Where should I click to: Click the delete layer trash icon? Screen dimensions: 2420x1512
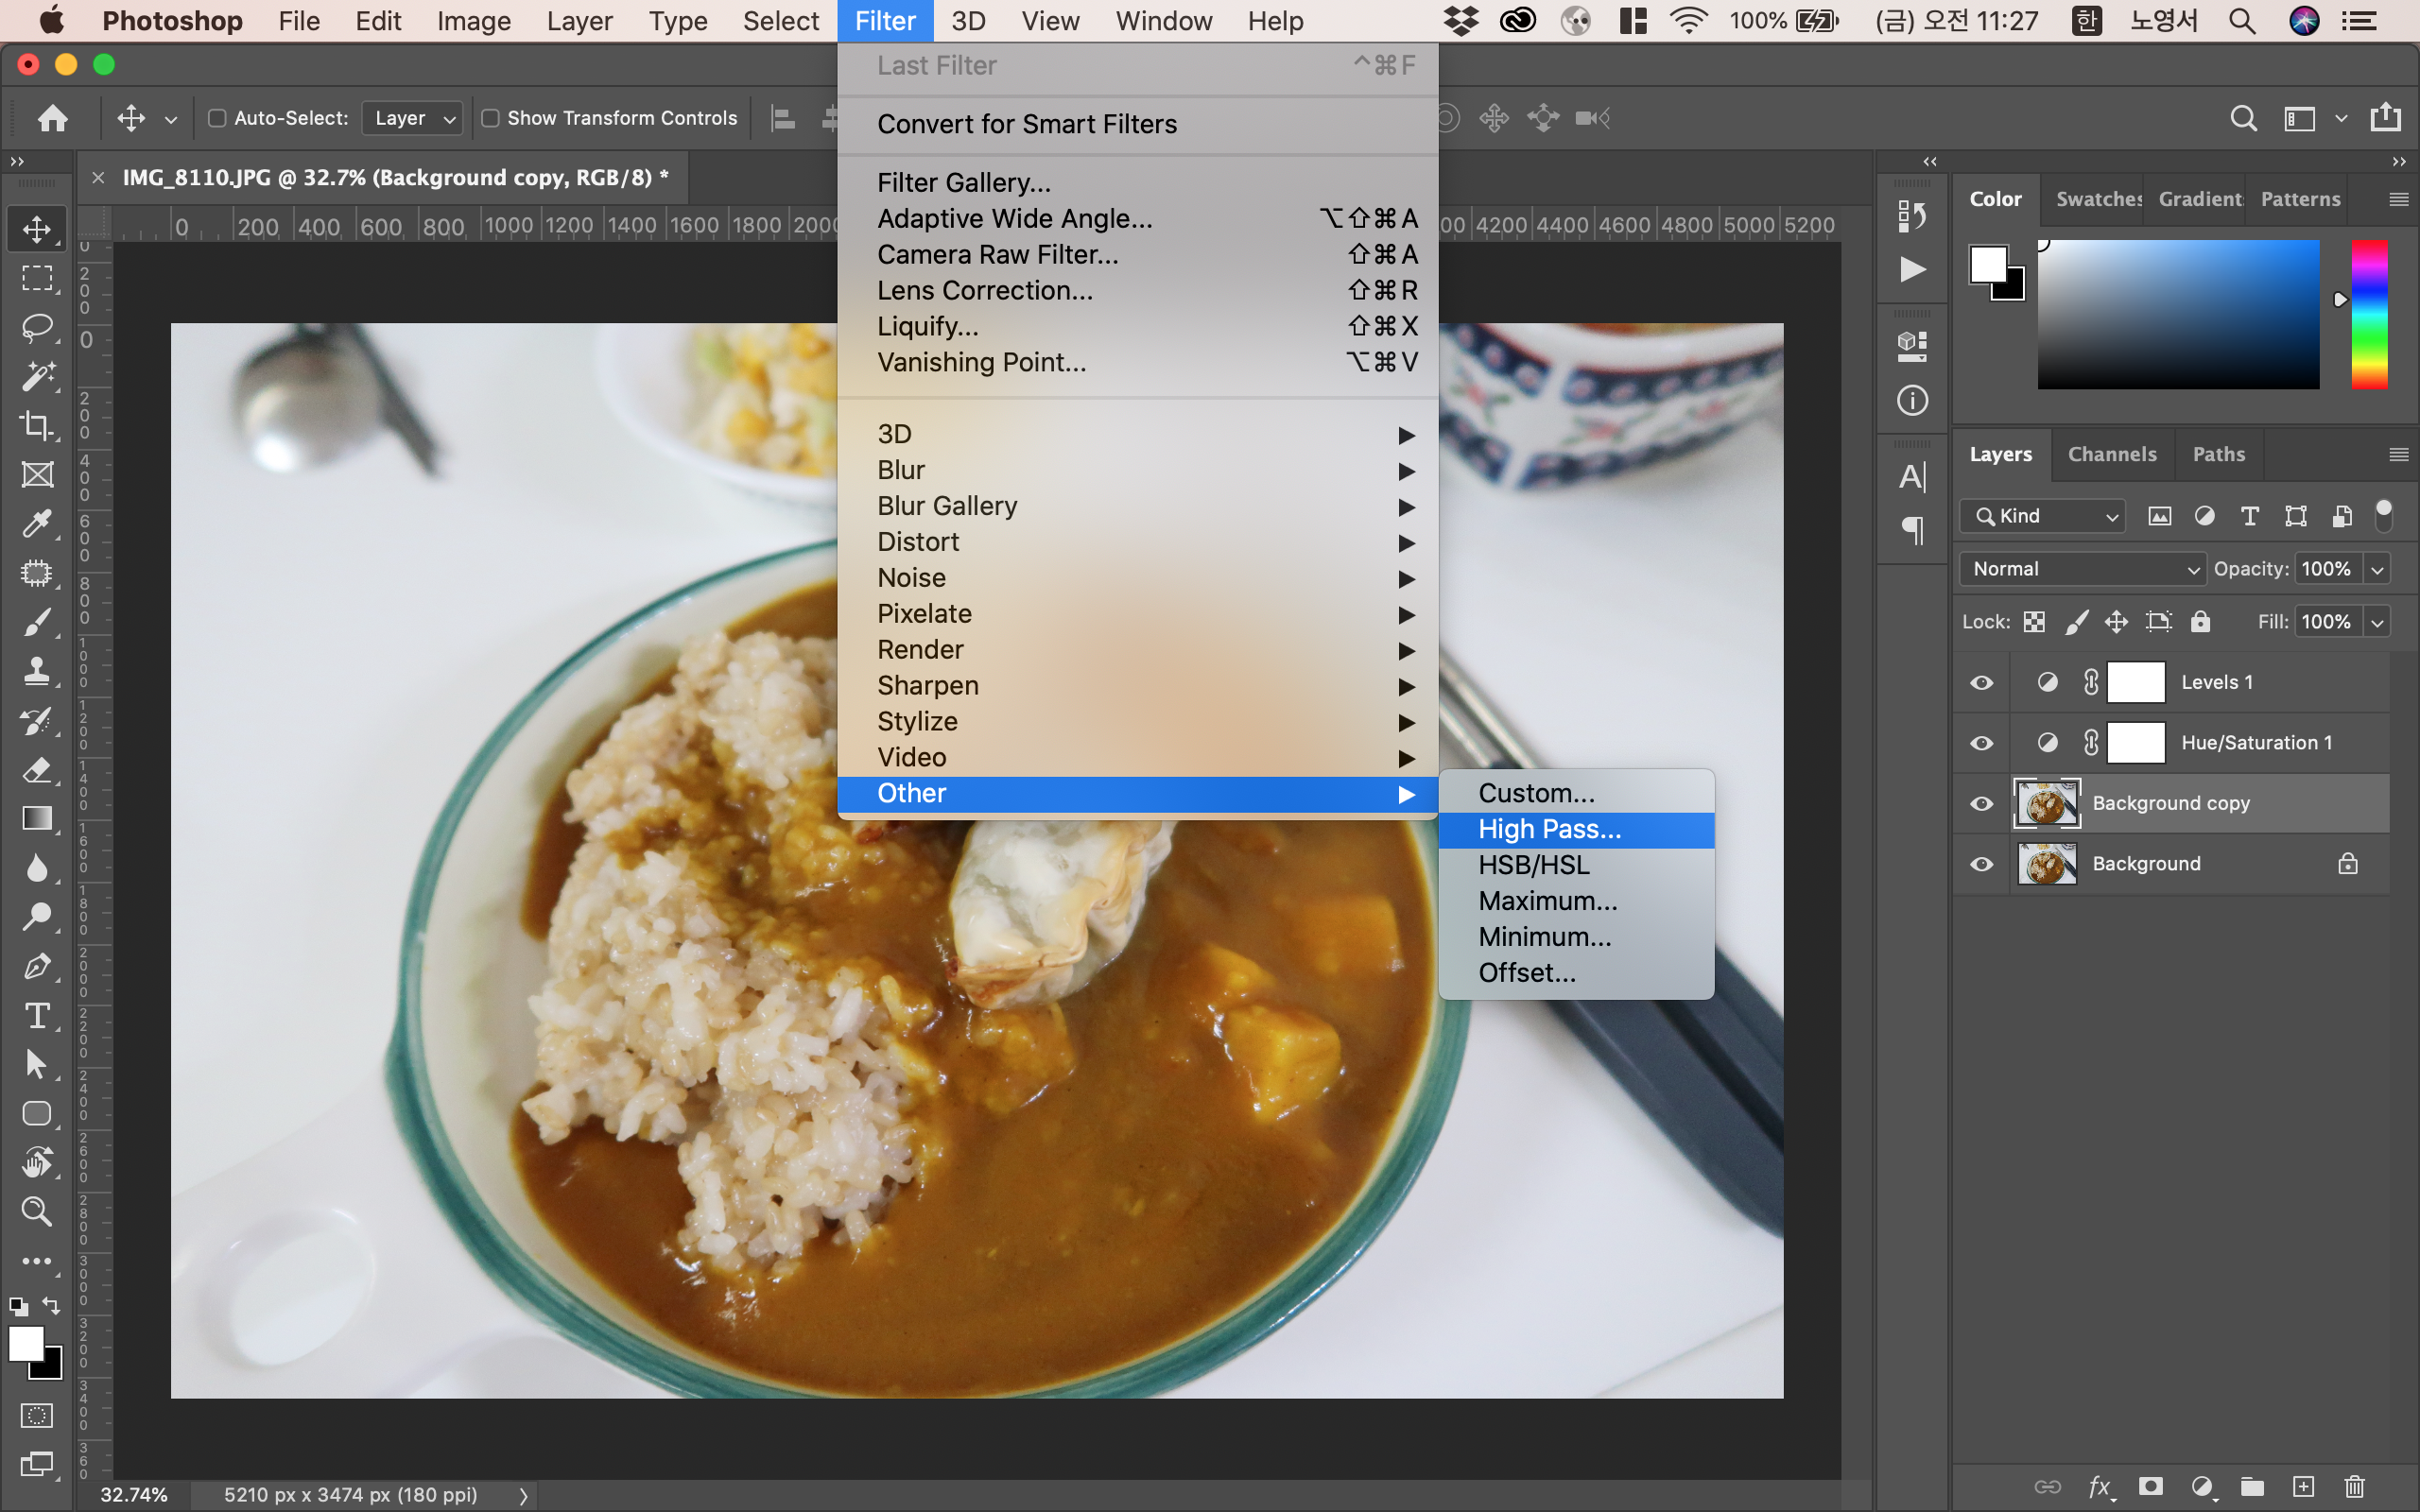coord(2354,1487)
